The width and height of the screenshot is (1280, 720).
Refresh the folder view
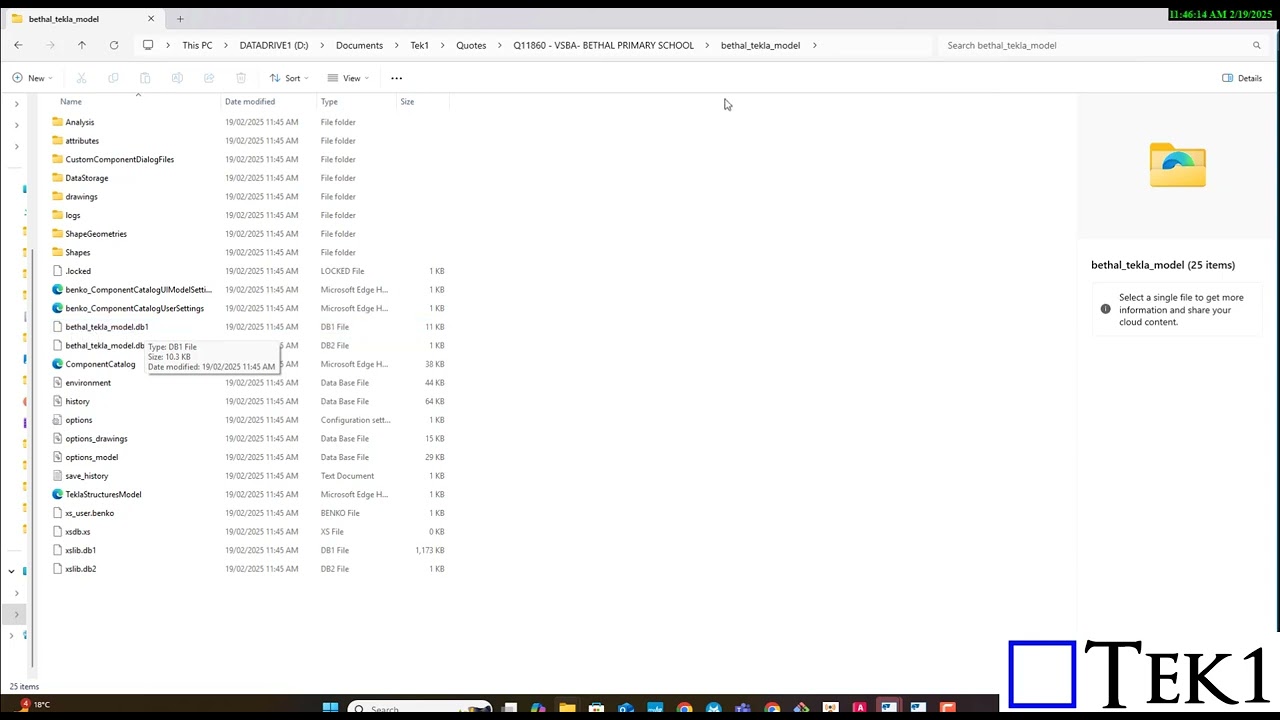(114, 45)
